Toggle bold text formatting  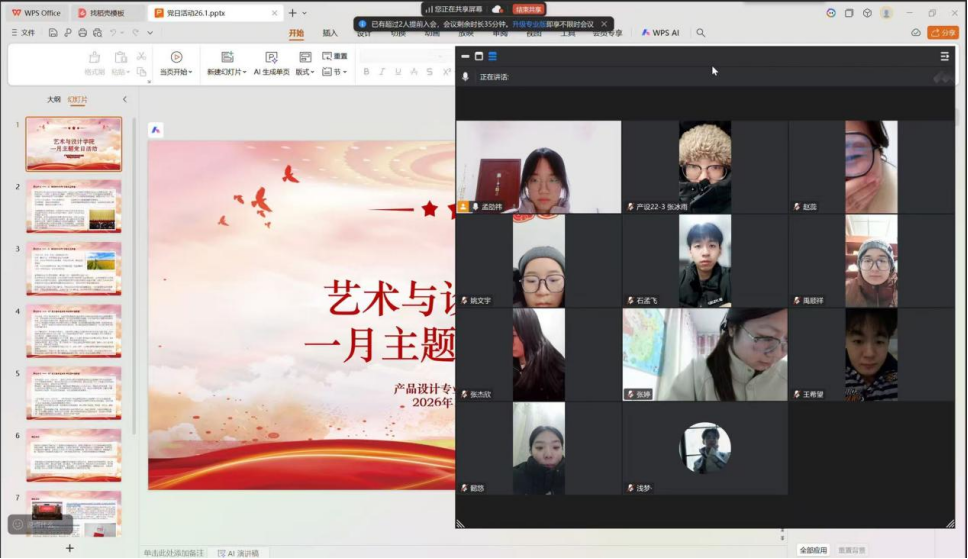pyautogui.click(x=367, y=72)
